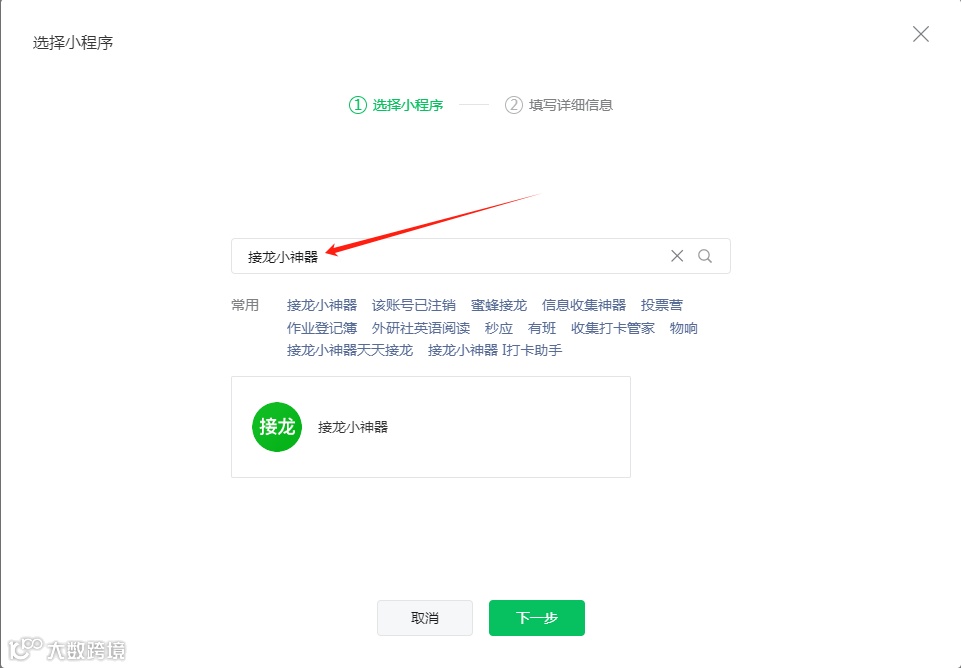
Task: Click the magnifier search icon
Action: [705, 256]
